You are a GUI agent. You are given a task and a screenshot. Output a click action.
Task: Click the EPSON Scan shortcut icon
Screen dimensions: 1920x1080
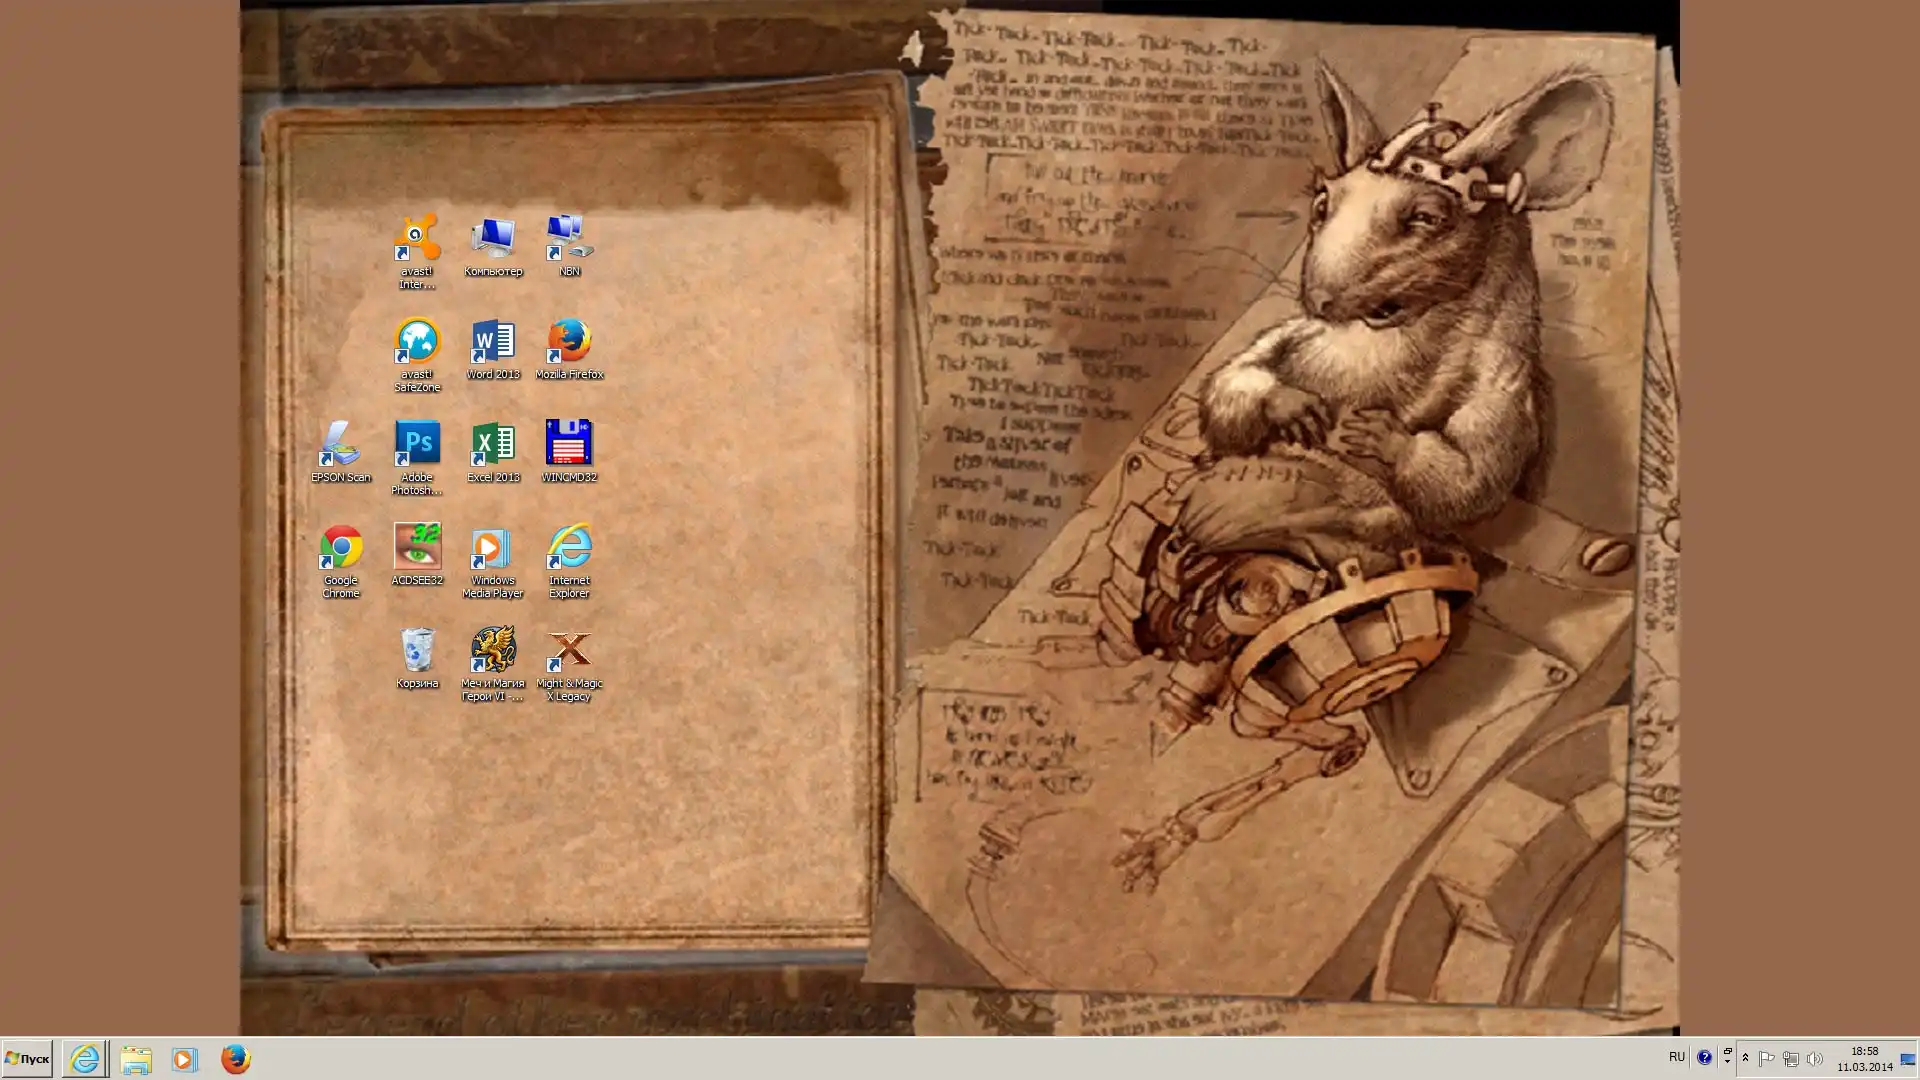[341, 444]
